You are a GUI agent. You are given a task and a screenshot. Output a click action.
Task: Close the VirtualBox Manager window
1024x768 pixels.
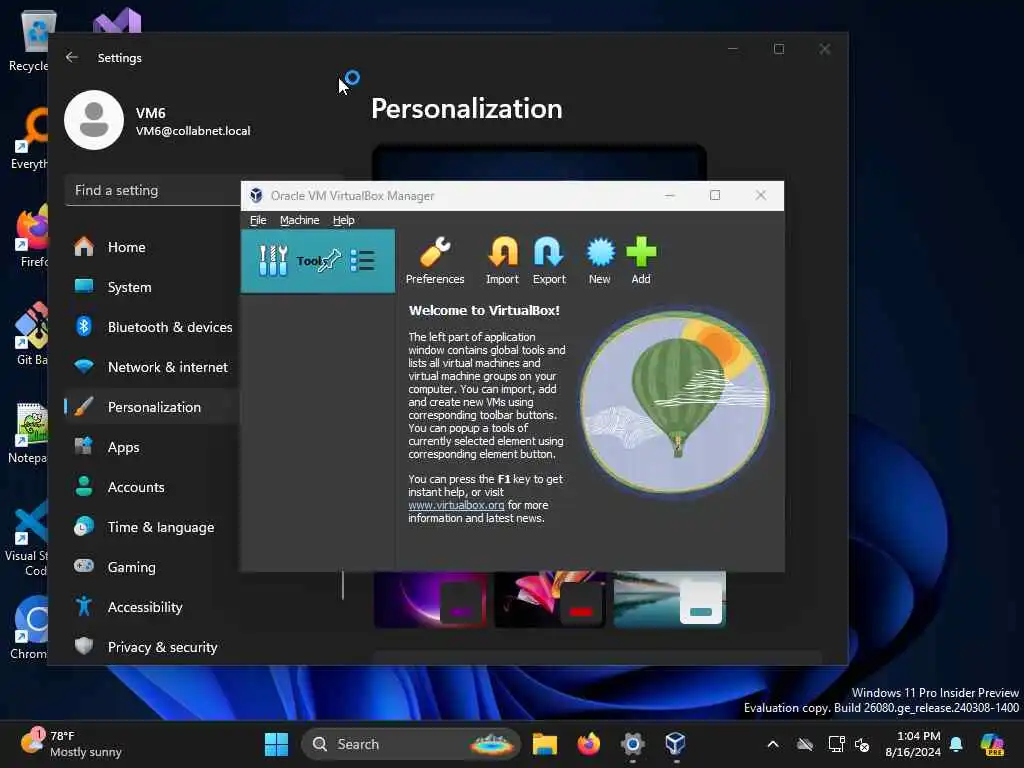coord(761,195)
